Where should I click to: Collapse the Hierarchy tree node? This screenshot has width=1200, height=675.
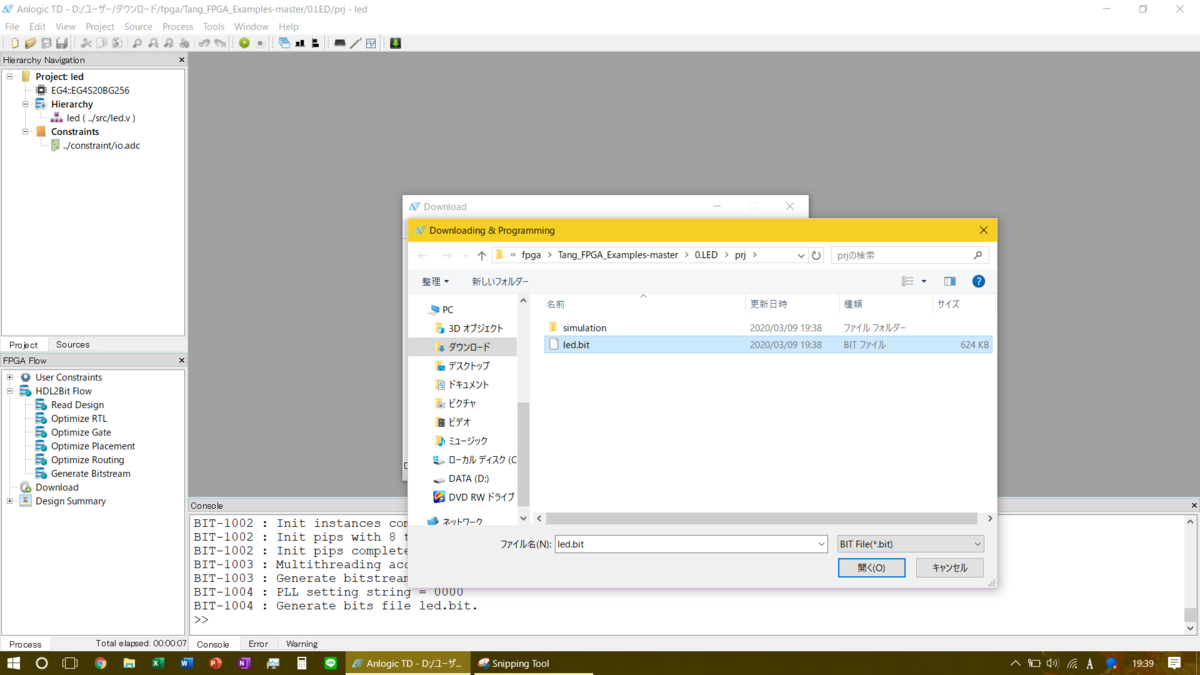click(x=26, y=104)
